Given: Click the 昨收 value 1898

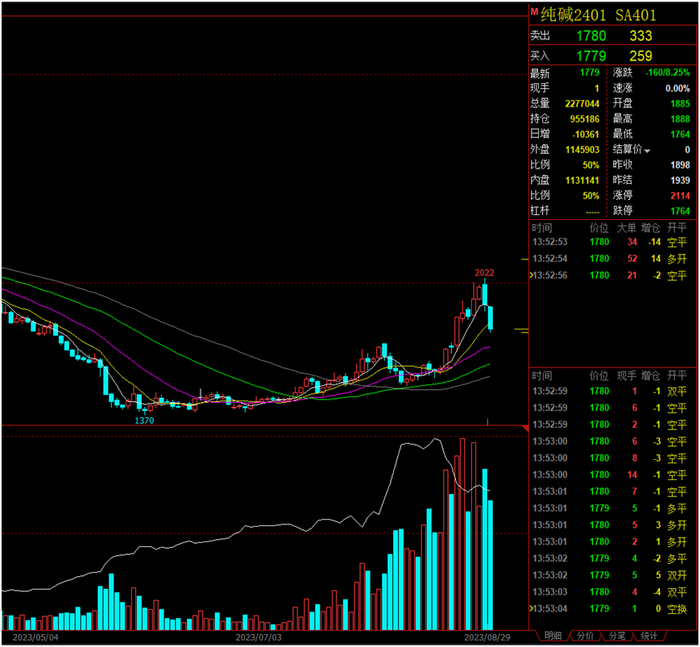Looking at the screenshot, I should point(680,165).
